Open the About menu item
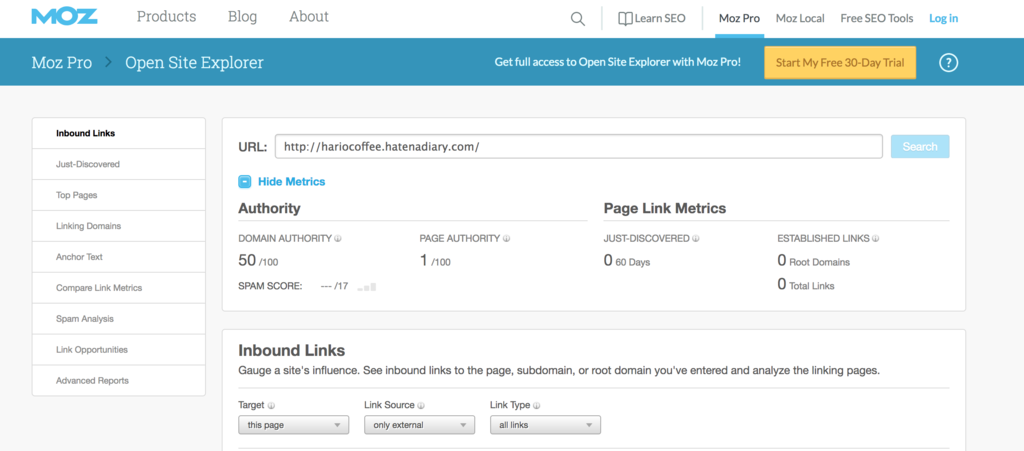The height and width of the screenshot is (451, 1024). (x=309, y=16)
